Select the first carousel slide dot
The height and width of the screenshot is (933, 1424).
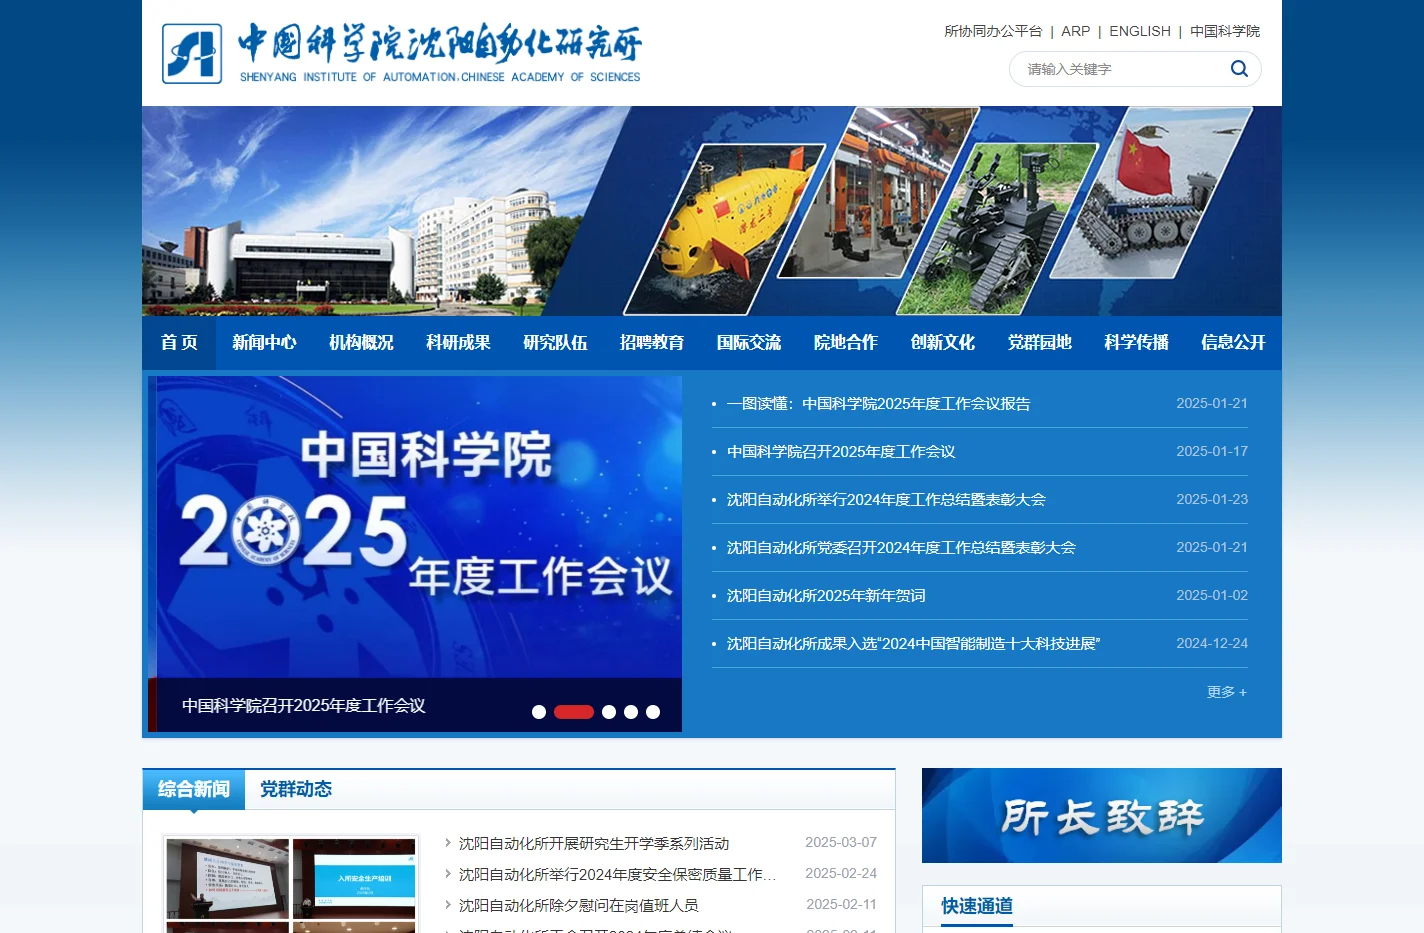[539, 712]
